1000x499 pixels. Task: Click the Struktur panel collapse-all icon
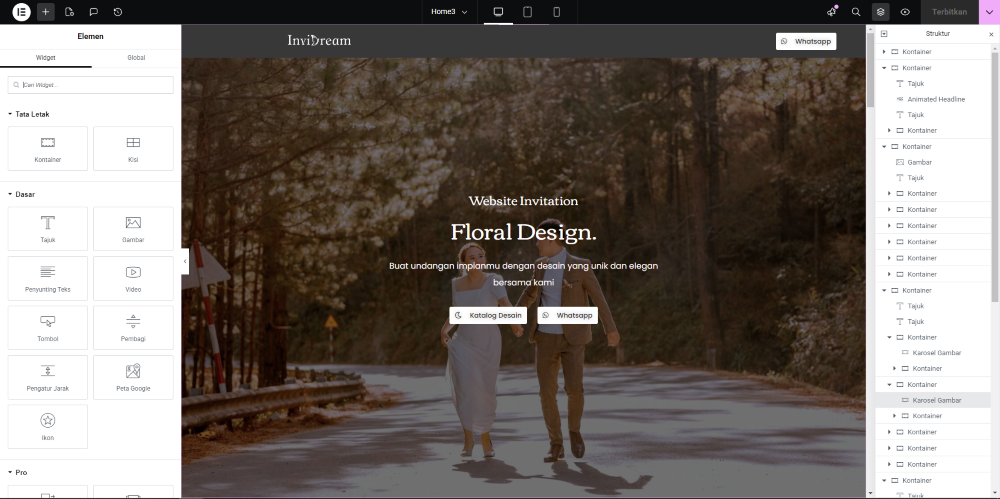point(884,34)
